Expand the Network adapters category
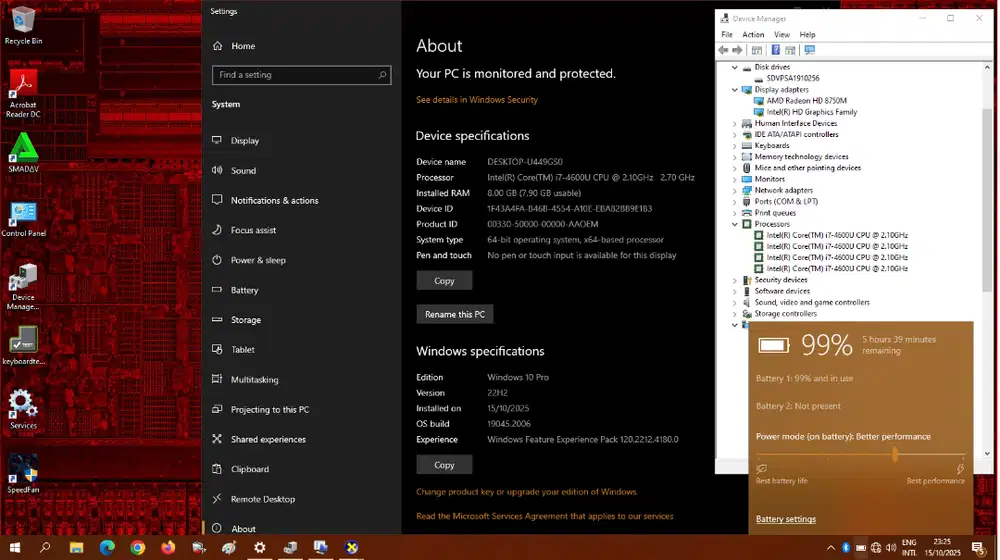 (x=735, y=190)
